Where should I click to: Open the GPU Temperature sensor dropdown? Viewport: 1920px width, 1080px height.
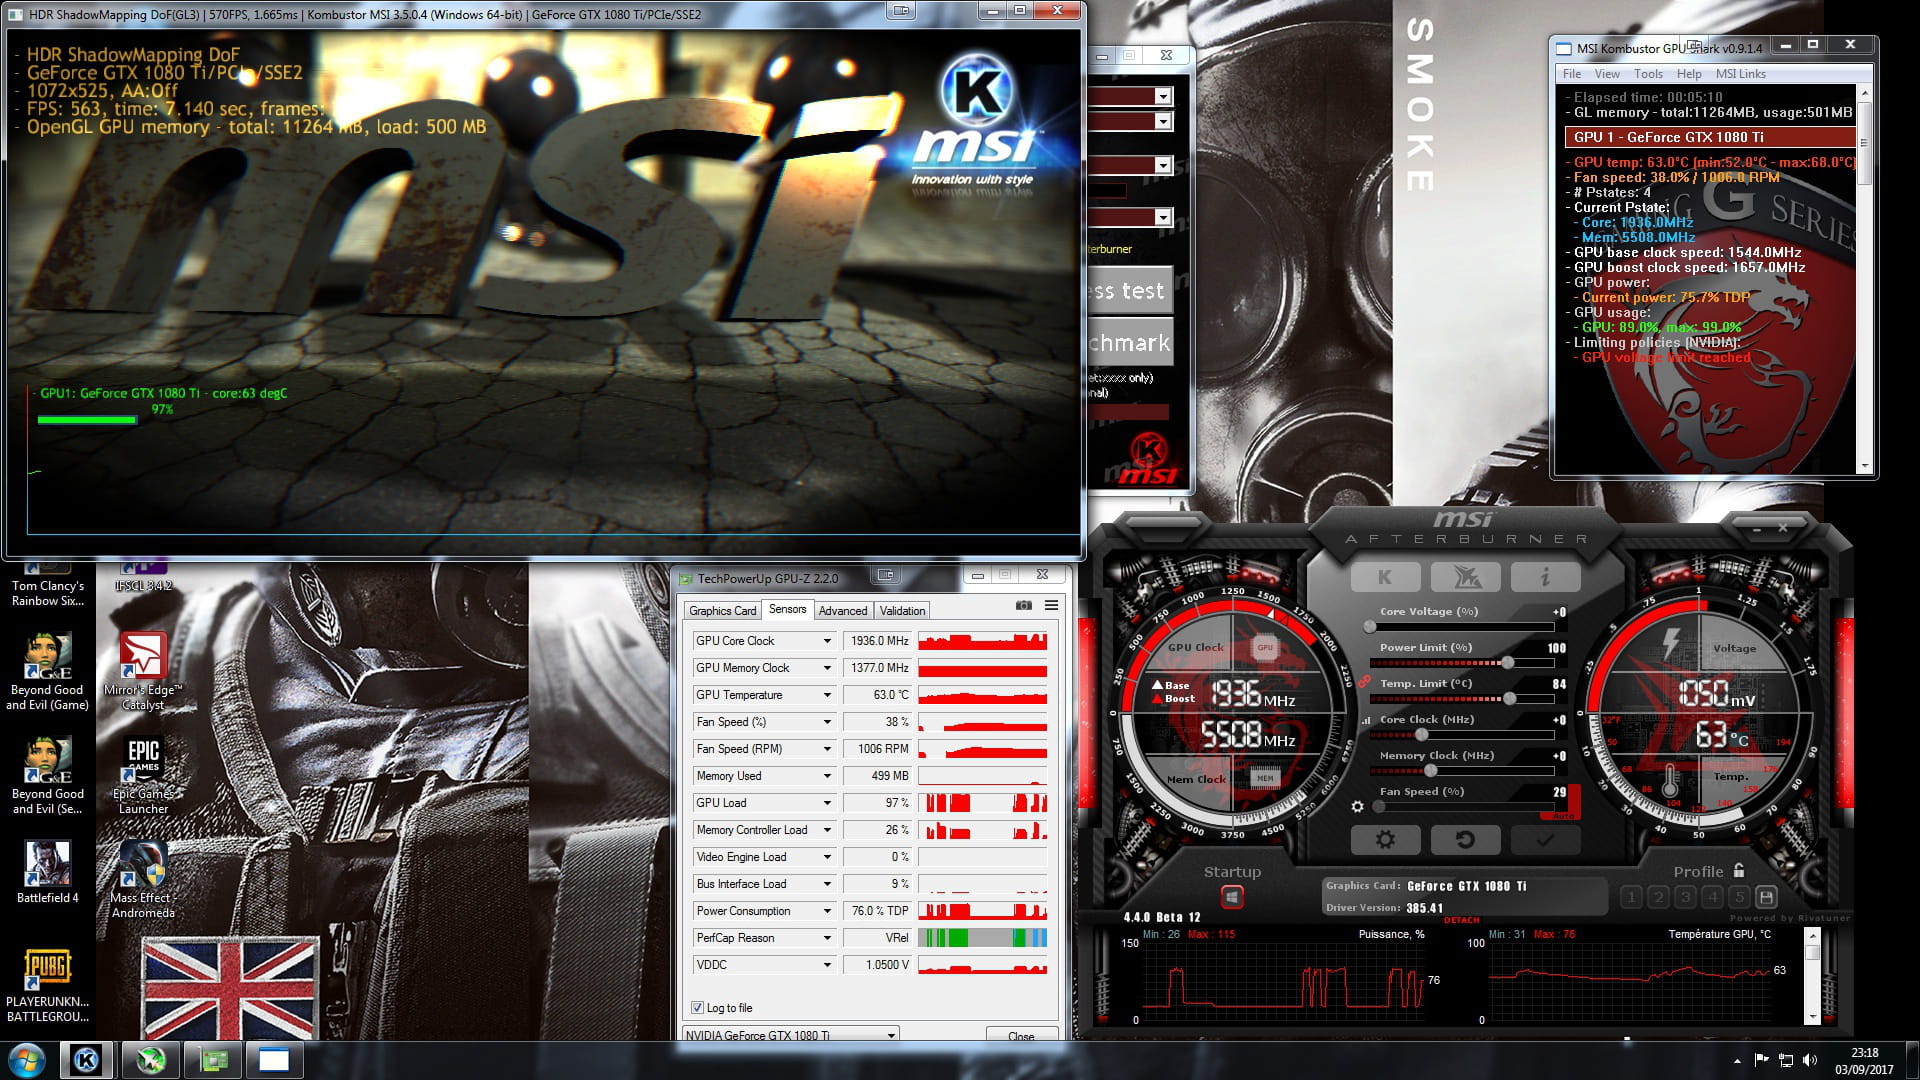point(827,695)
